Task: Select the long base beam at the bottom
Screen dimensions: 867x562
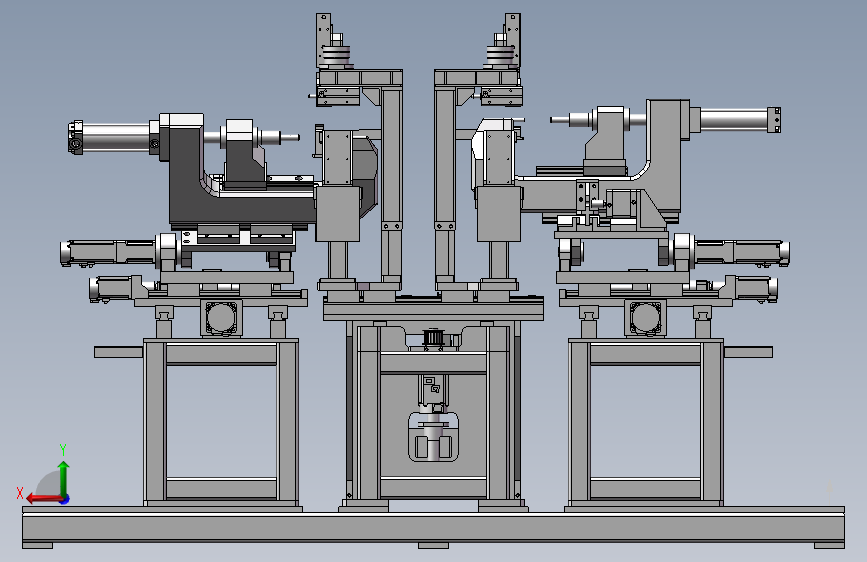Action: tap(434, 527)
